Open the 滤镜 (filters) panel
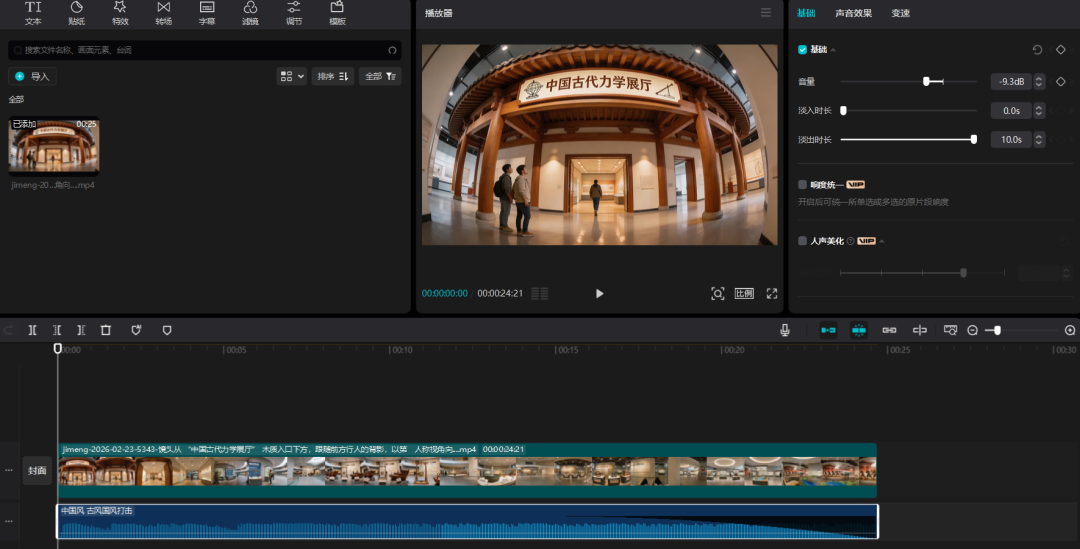 pyautogui.click(x=250, y=12)
